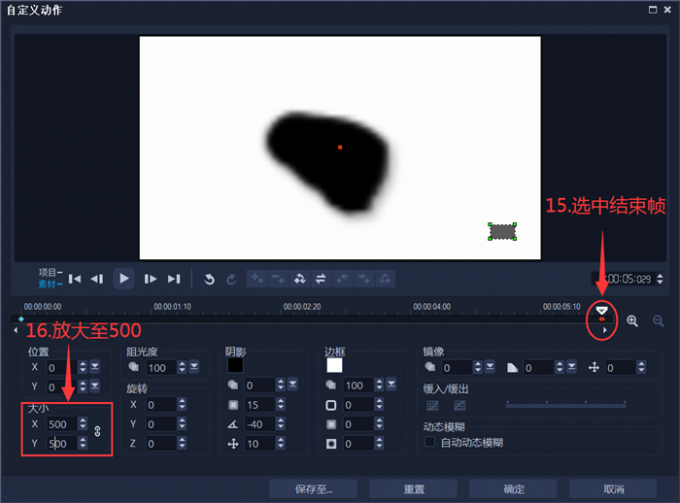Switch preview mode to 素材
Screen dimensions: 680x503
(x=50, y=284)
